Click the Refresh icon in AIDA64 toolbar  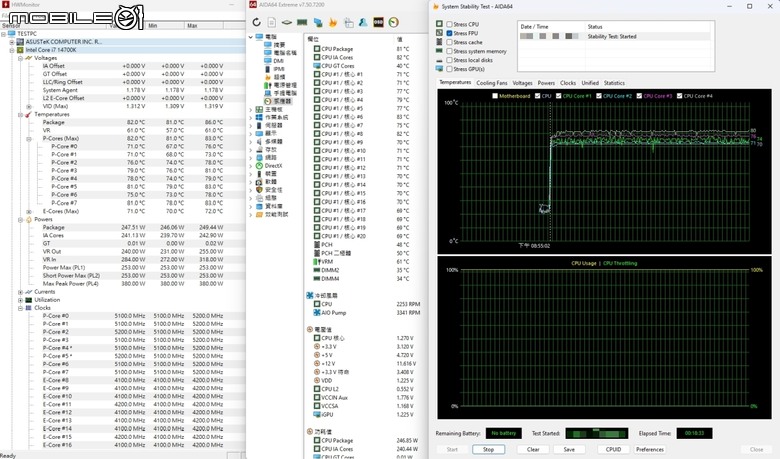coord(256,22)
